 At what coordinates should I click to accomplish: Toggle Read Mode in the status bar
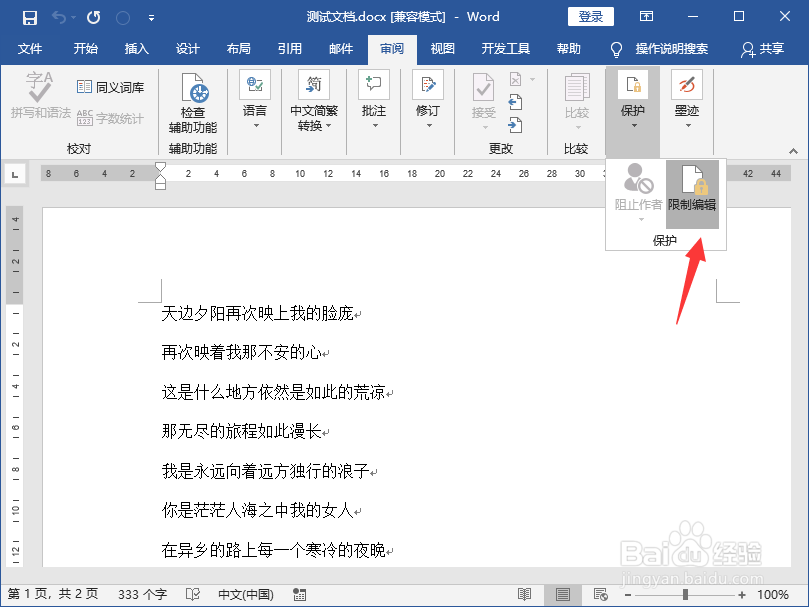(x=524, y=595)
